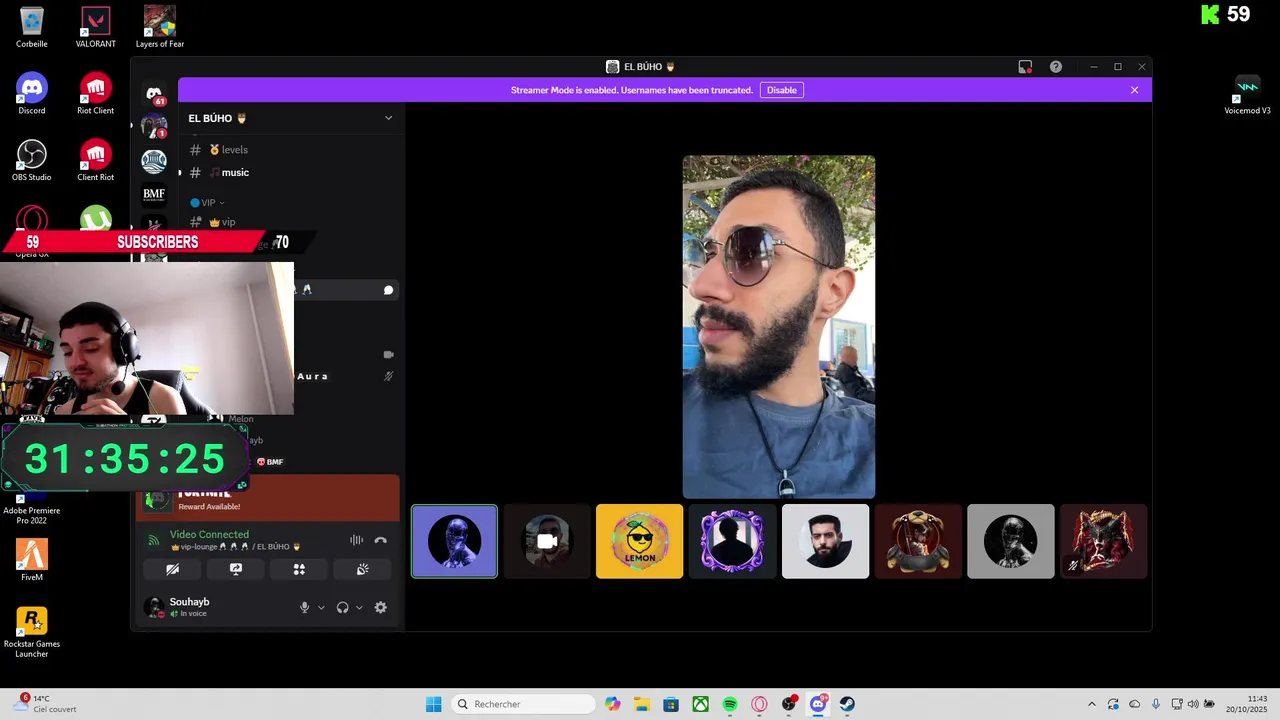This screenshot has width=1280, height=720.
Task: Launch the FiveM desktop shortcut
Action: coord(32,560)
